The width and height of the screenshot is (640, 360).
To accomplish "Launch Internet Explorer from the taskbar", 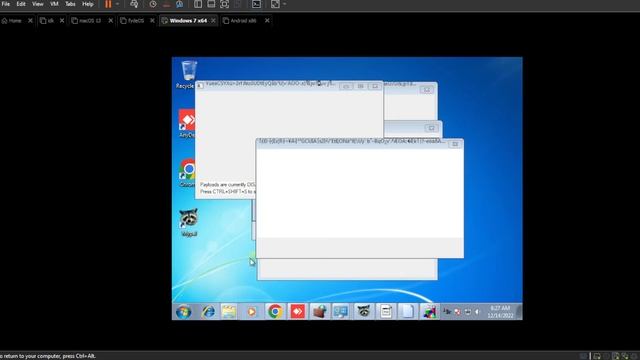I will pos(208,312).
